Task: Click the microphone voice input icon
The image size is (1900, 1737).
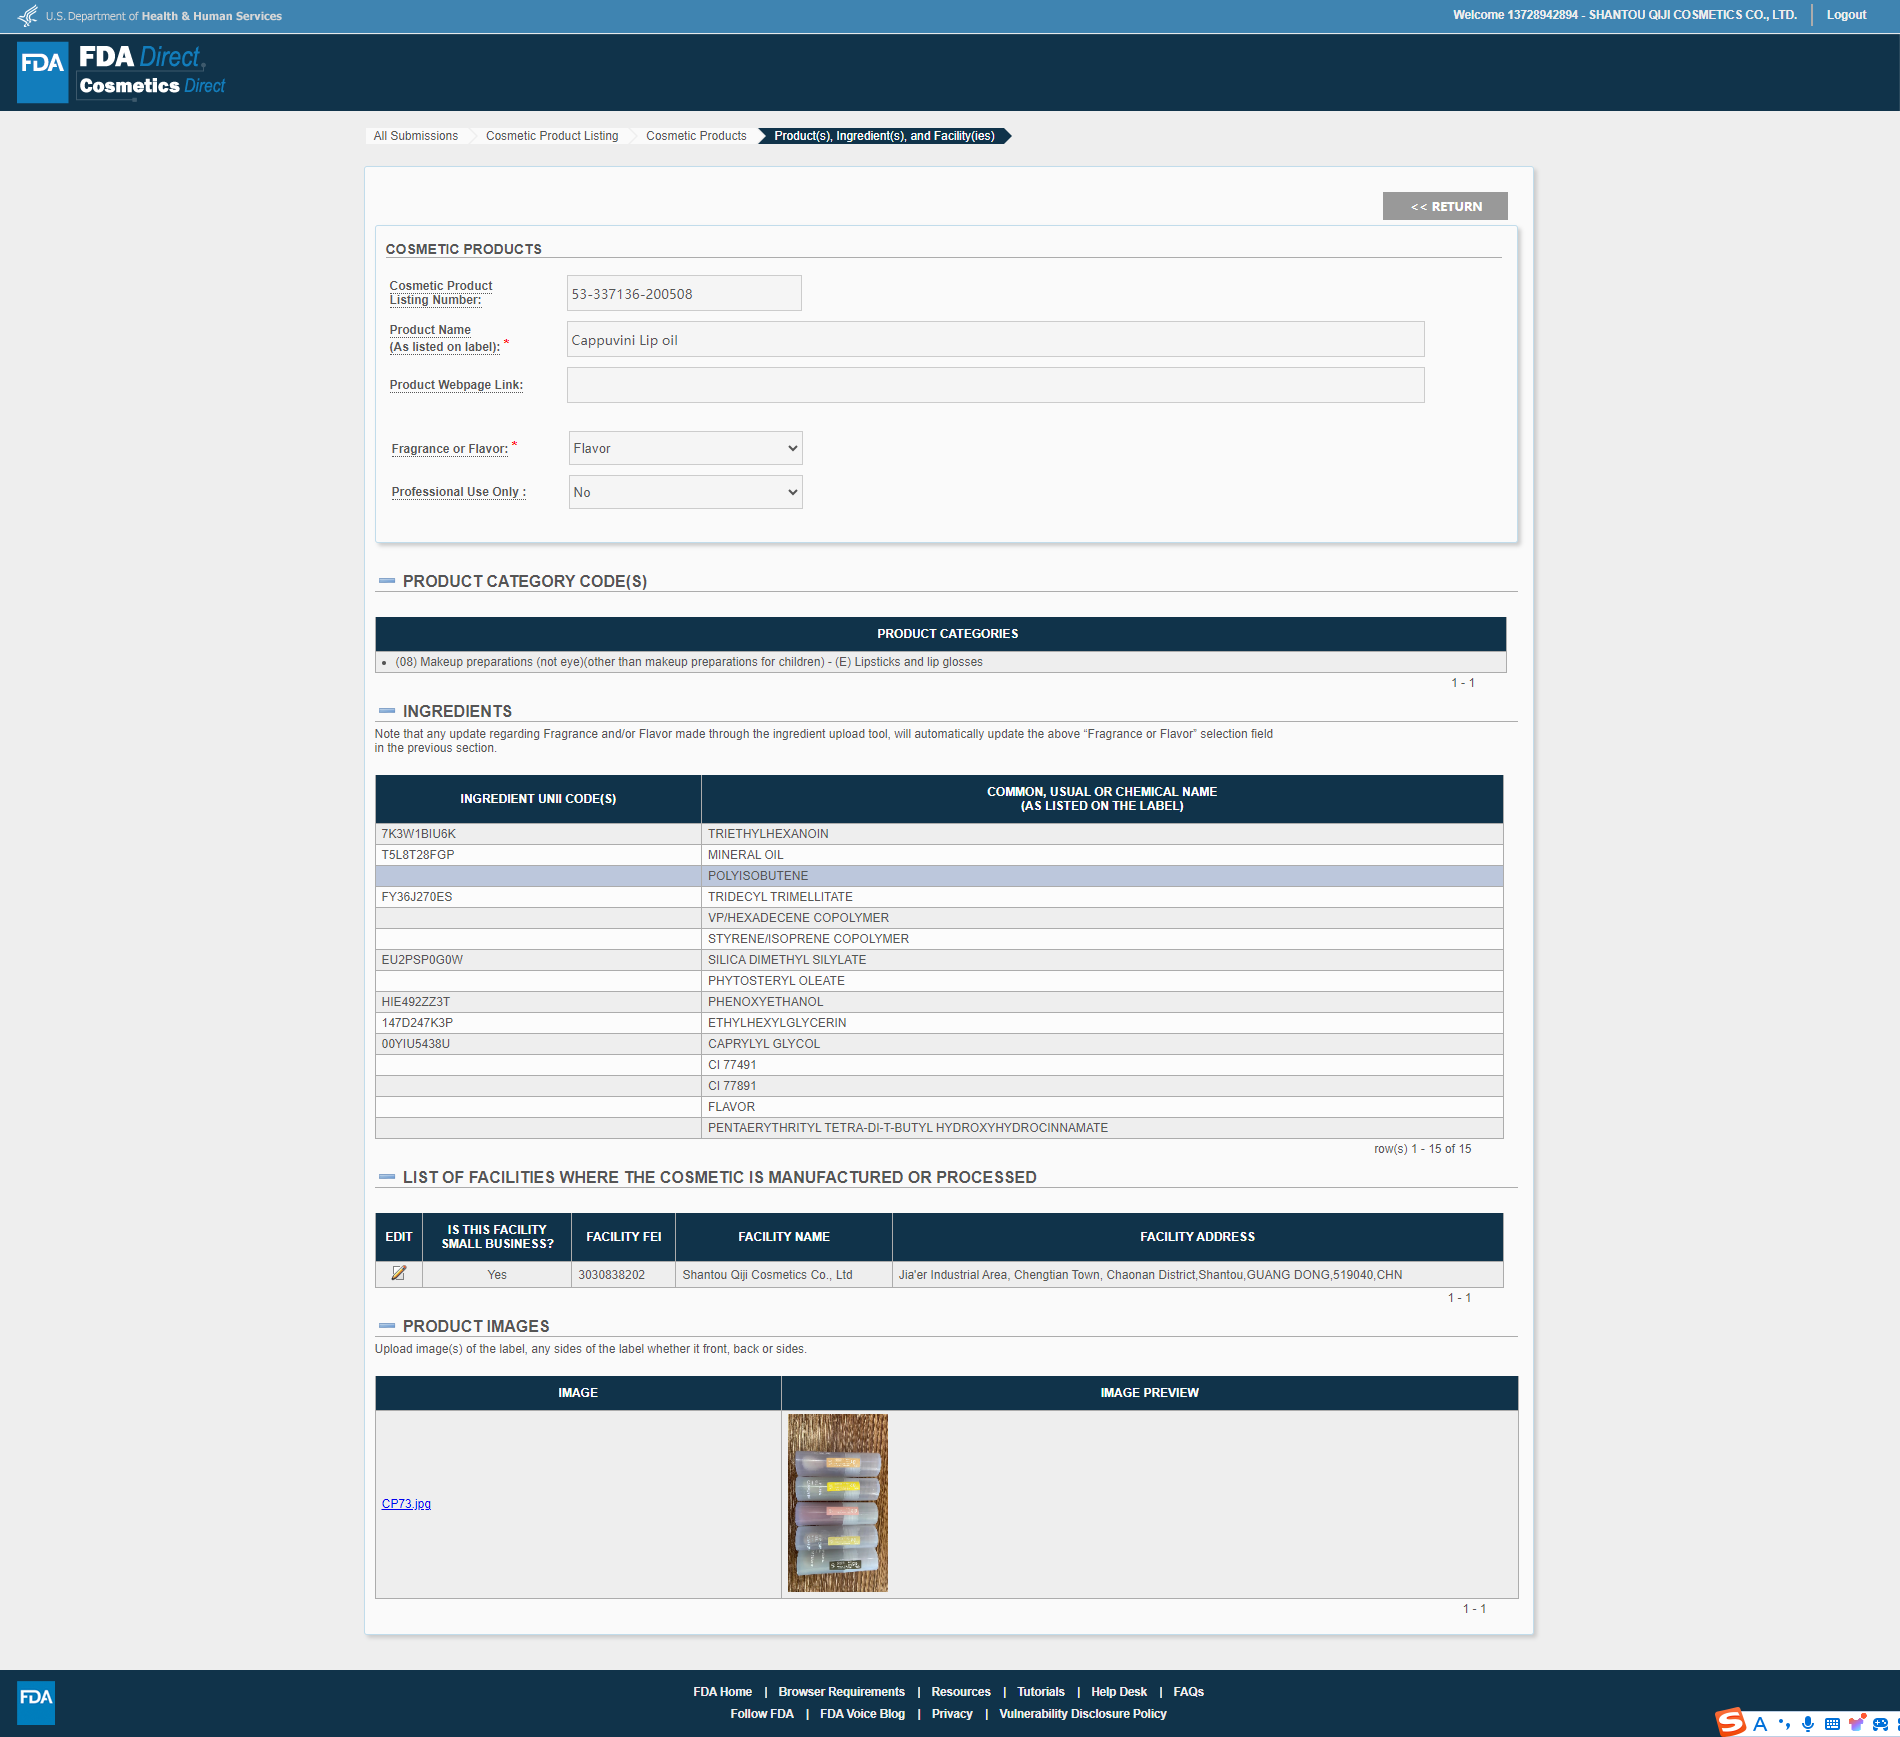Action: coord(1808,1723)
